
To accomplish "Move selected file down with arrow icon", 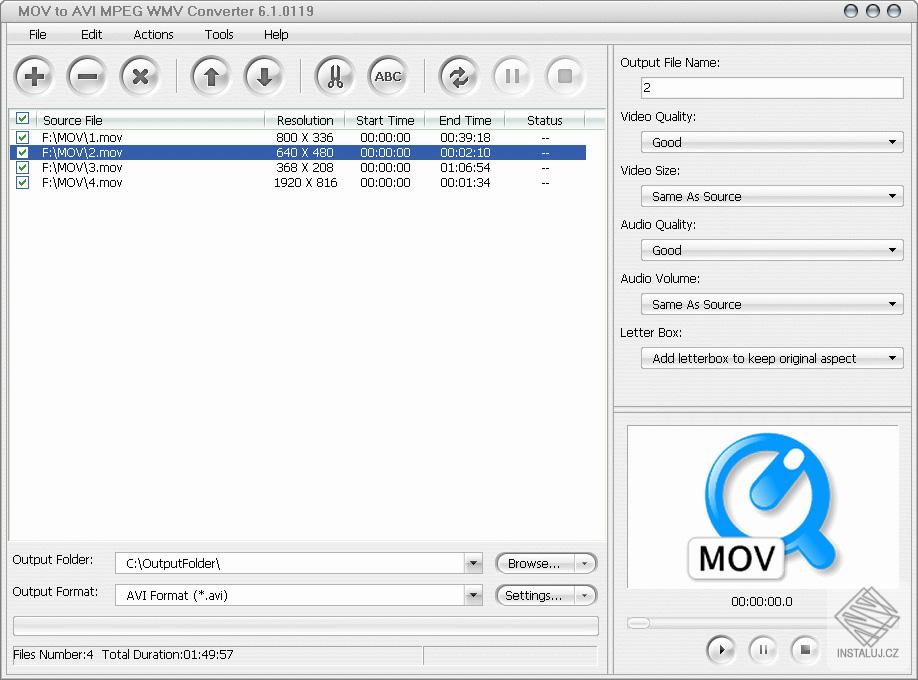I will [x=262, y=75].
